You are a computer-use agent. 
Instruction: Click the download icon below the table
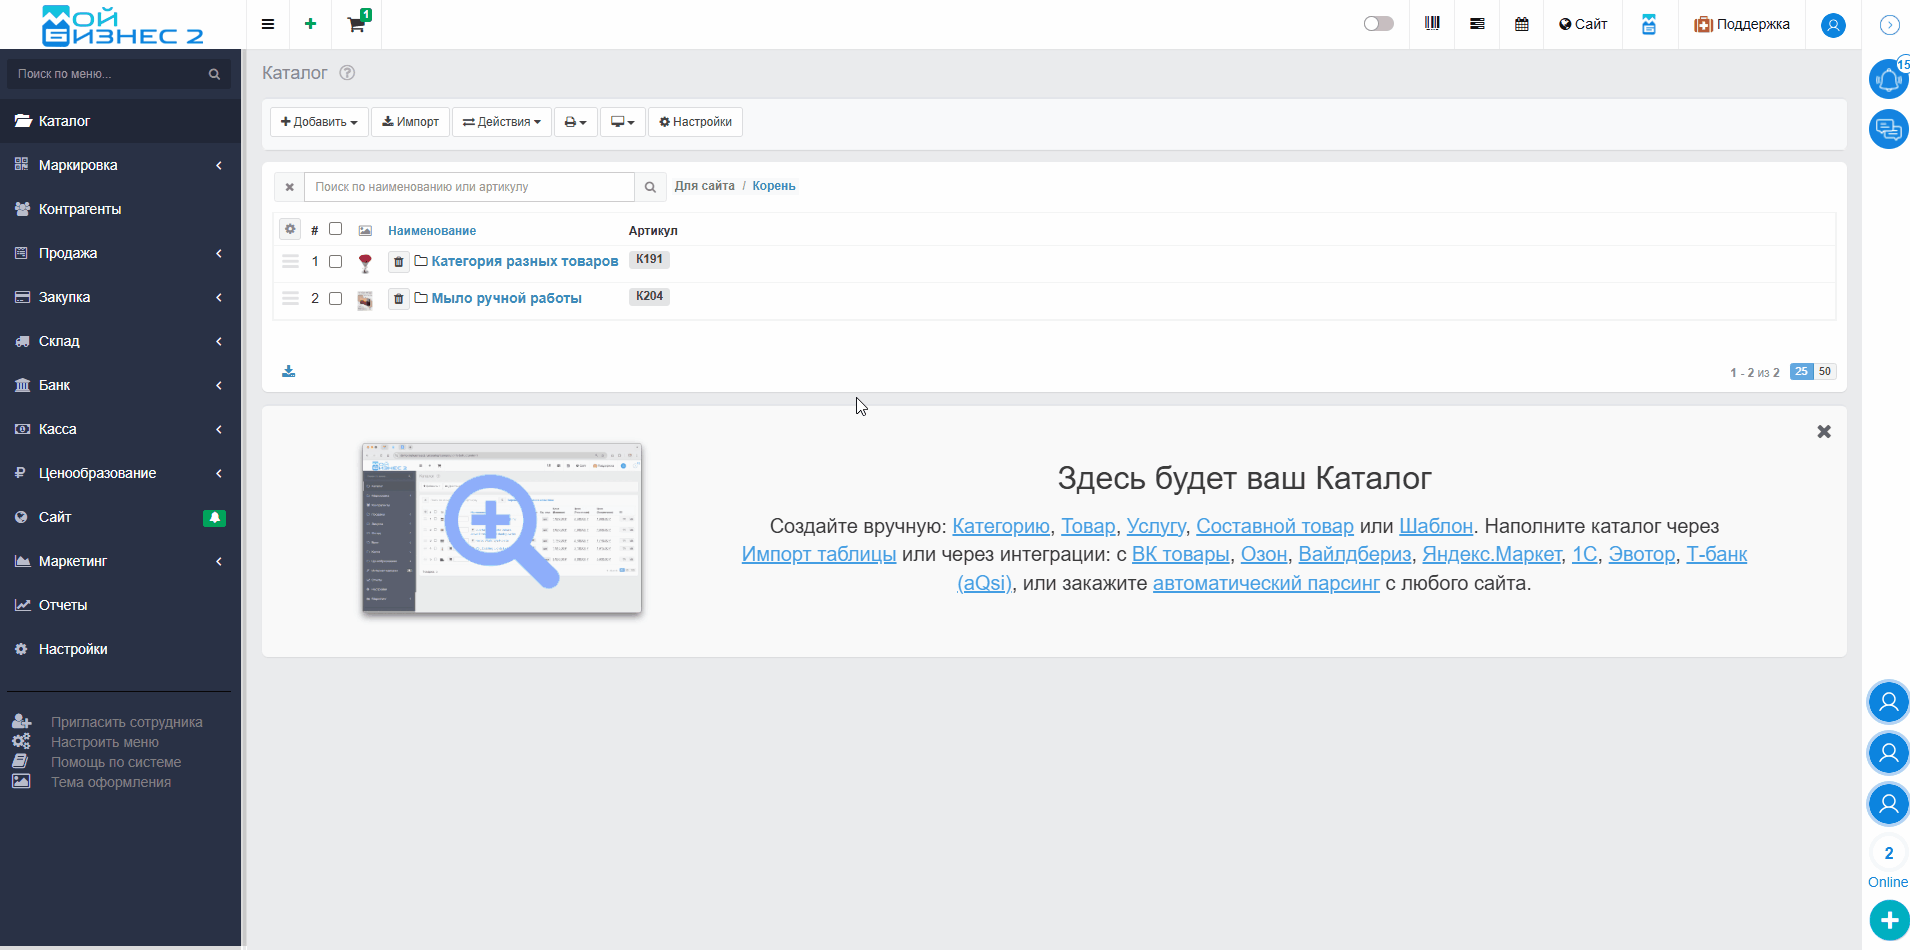(x=289, y=371)
